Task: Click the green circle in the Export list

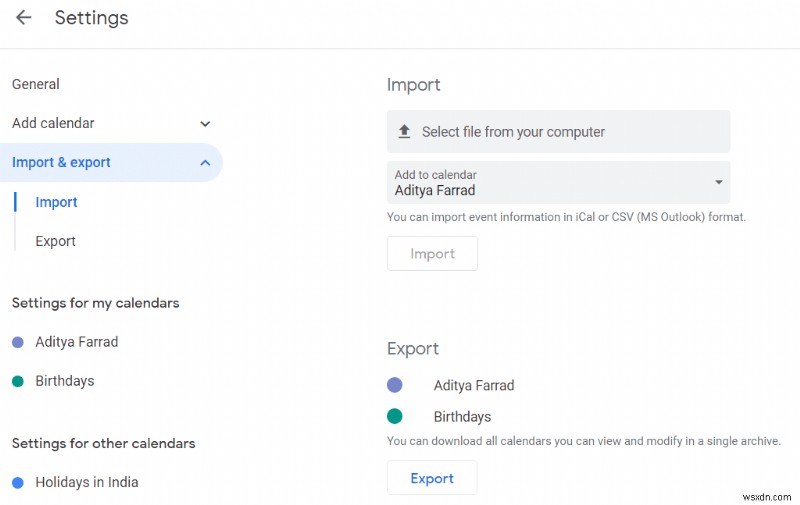Action: click(x=394, y=416)
